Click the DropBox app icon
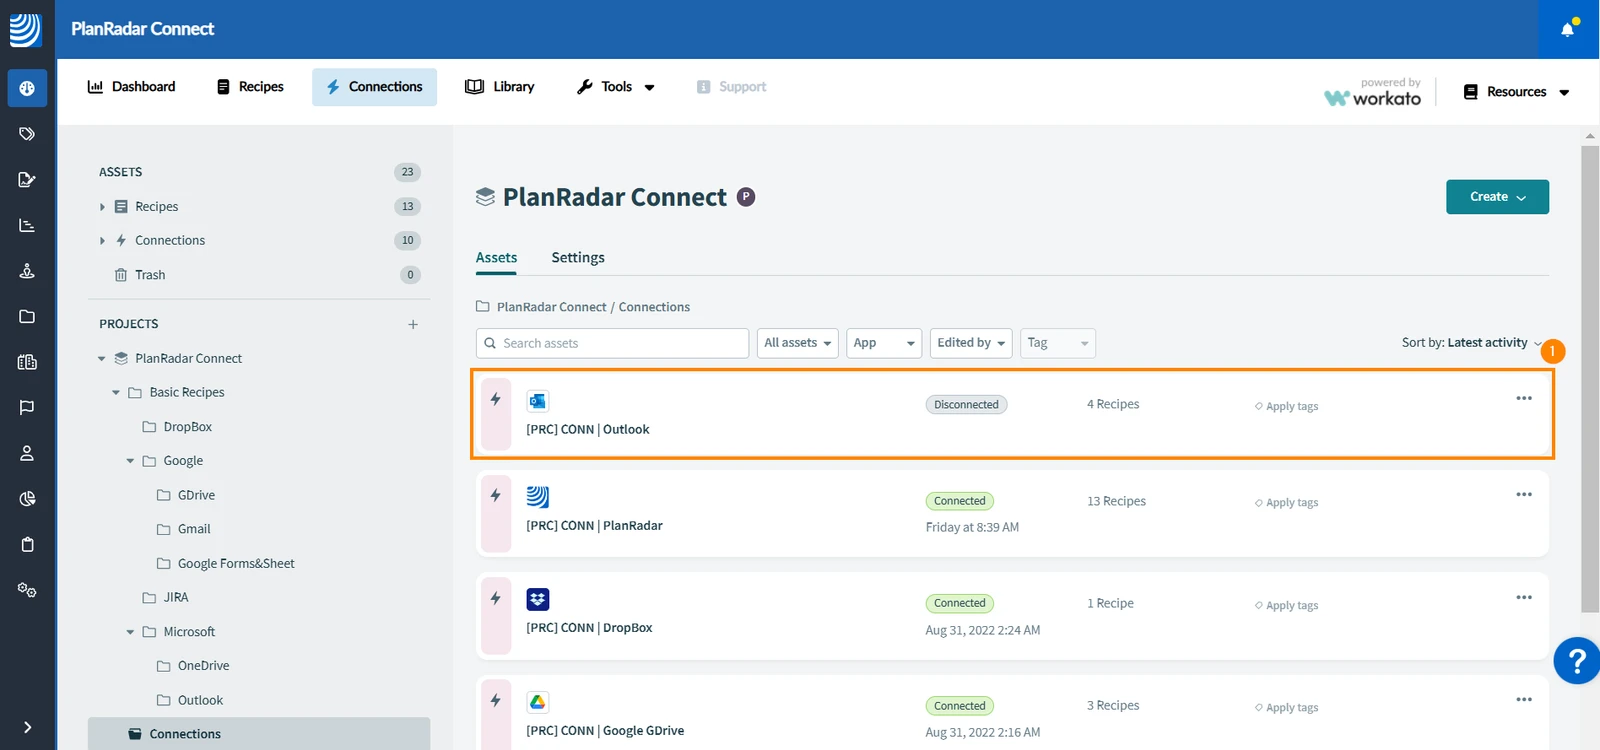 click(x=538, y=600)
